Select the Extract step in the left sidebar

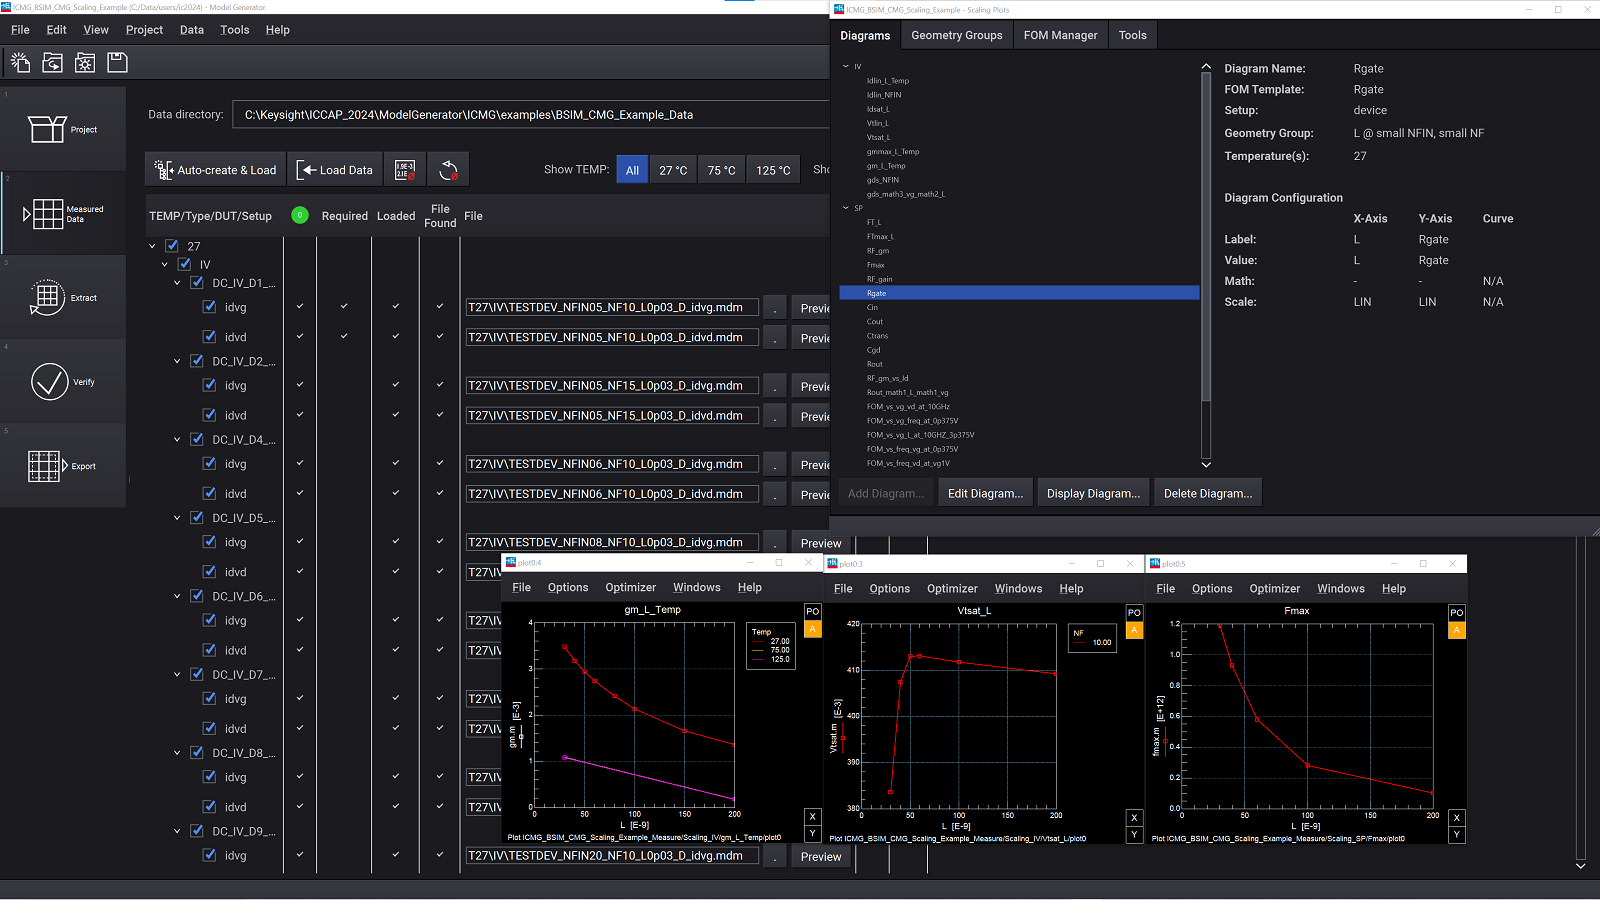tap(62, 297)
